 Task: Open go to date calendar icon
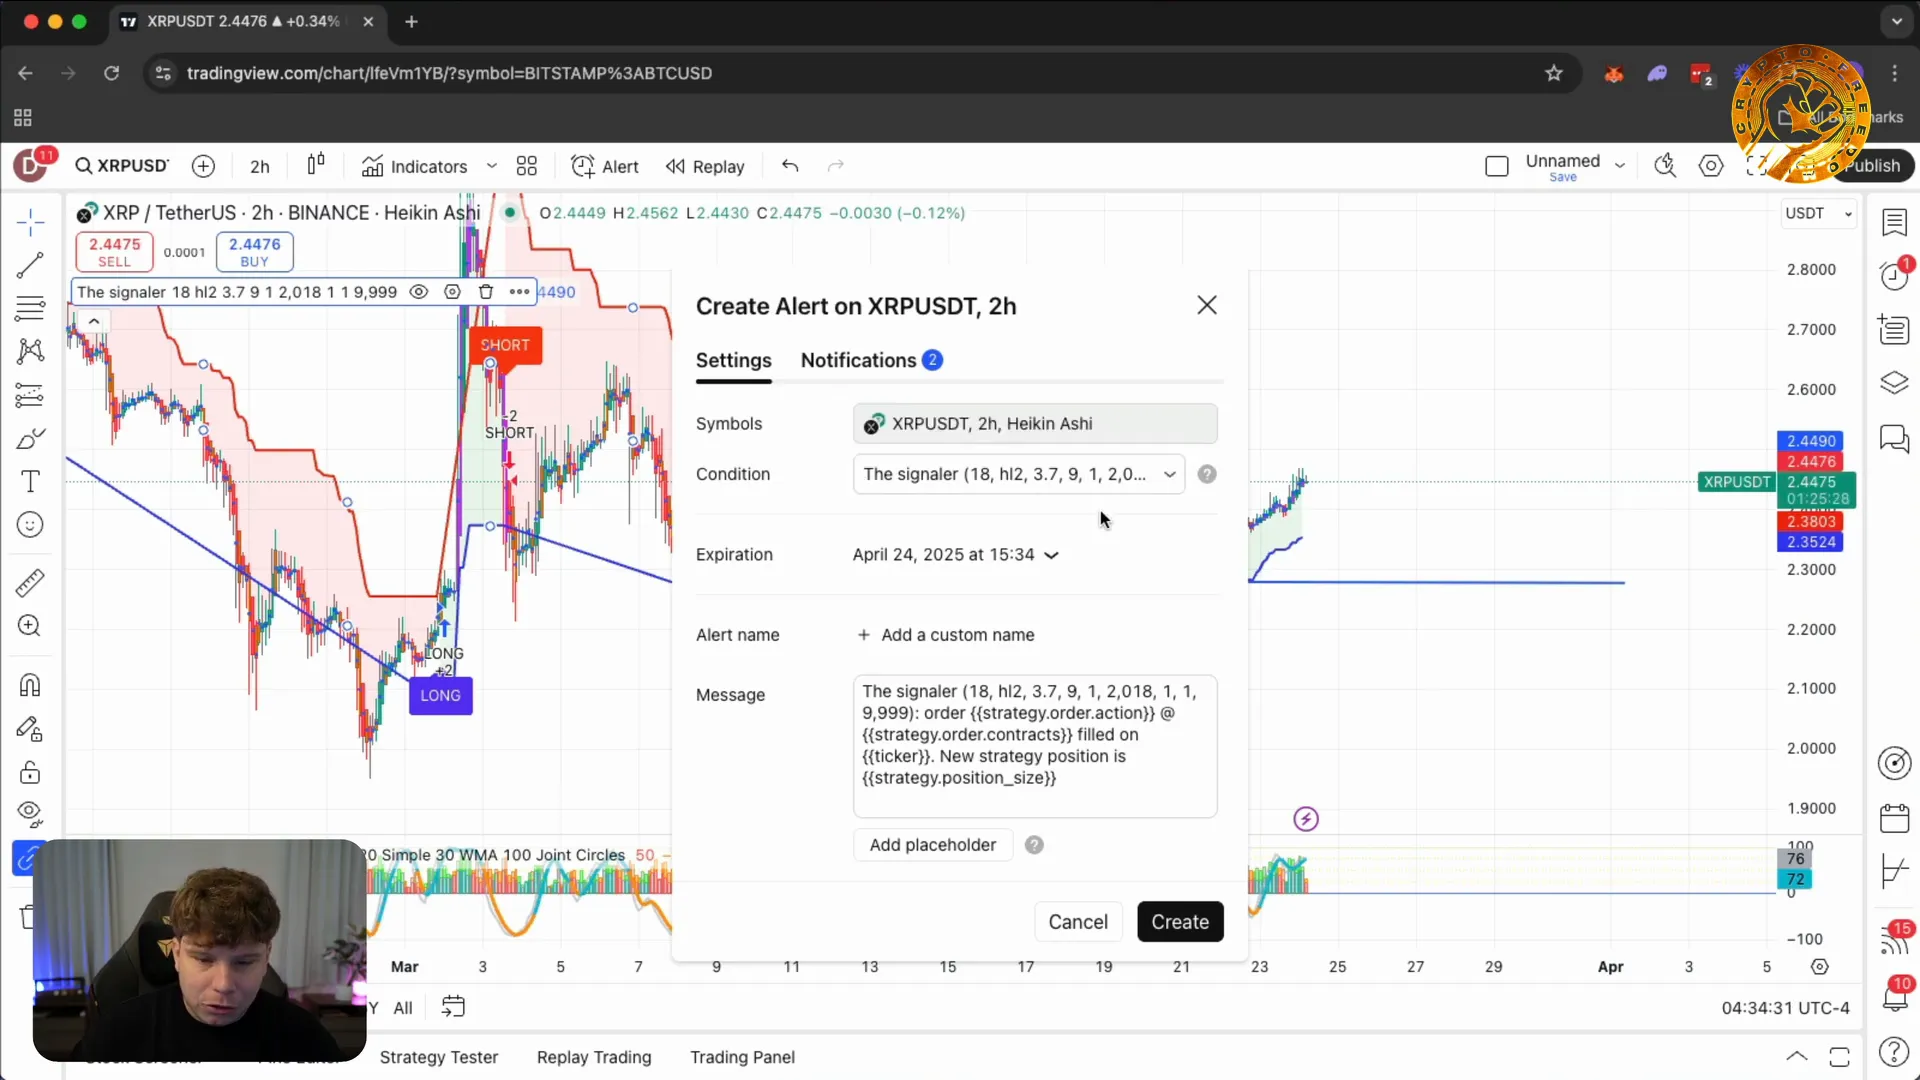click(453, 1006)
